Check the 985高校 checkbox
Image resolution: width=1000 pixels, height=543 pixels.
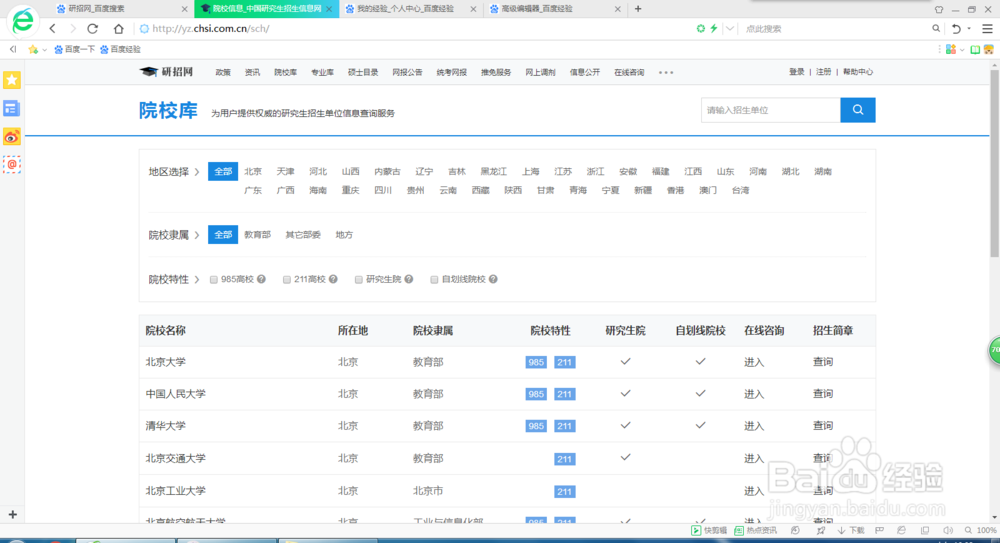pos(214,279)
